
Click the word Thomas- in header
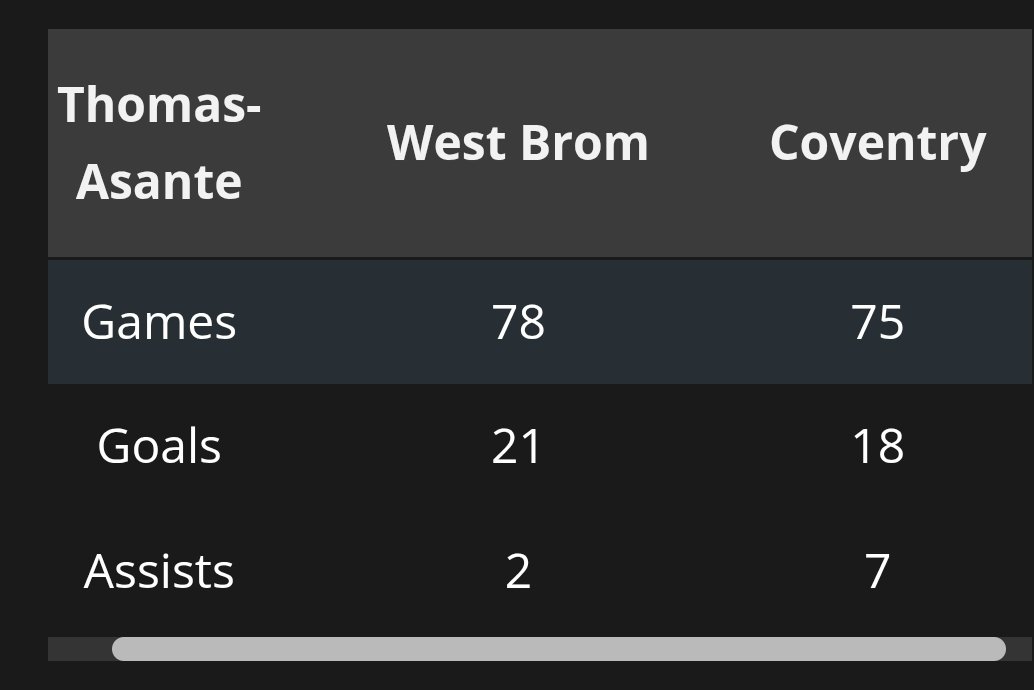(159, 104)
